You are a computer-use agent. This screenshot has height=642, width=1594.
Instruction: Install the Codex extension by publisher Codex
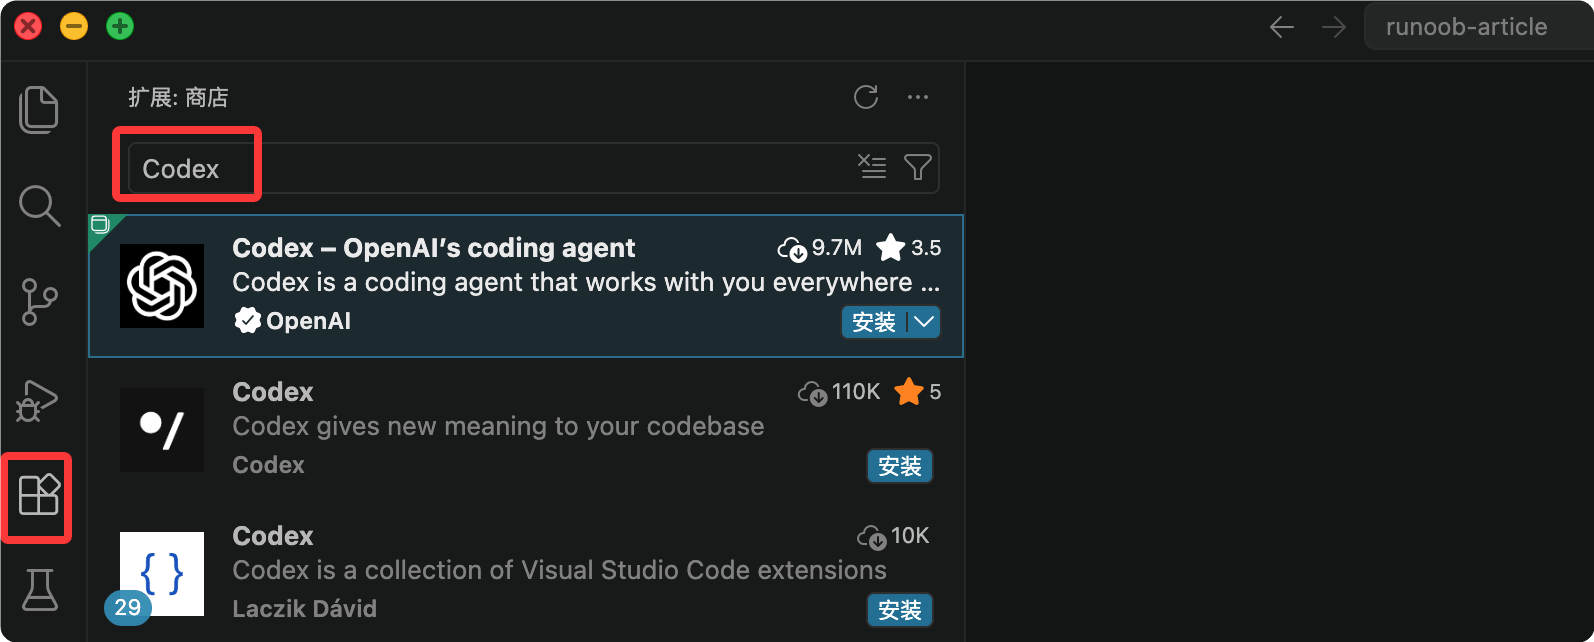(x=899, y=466)
